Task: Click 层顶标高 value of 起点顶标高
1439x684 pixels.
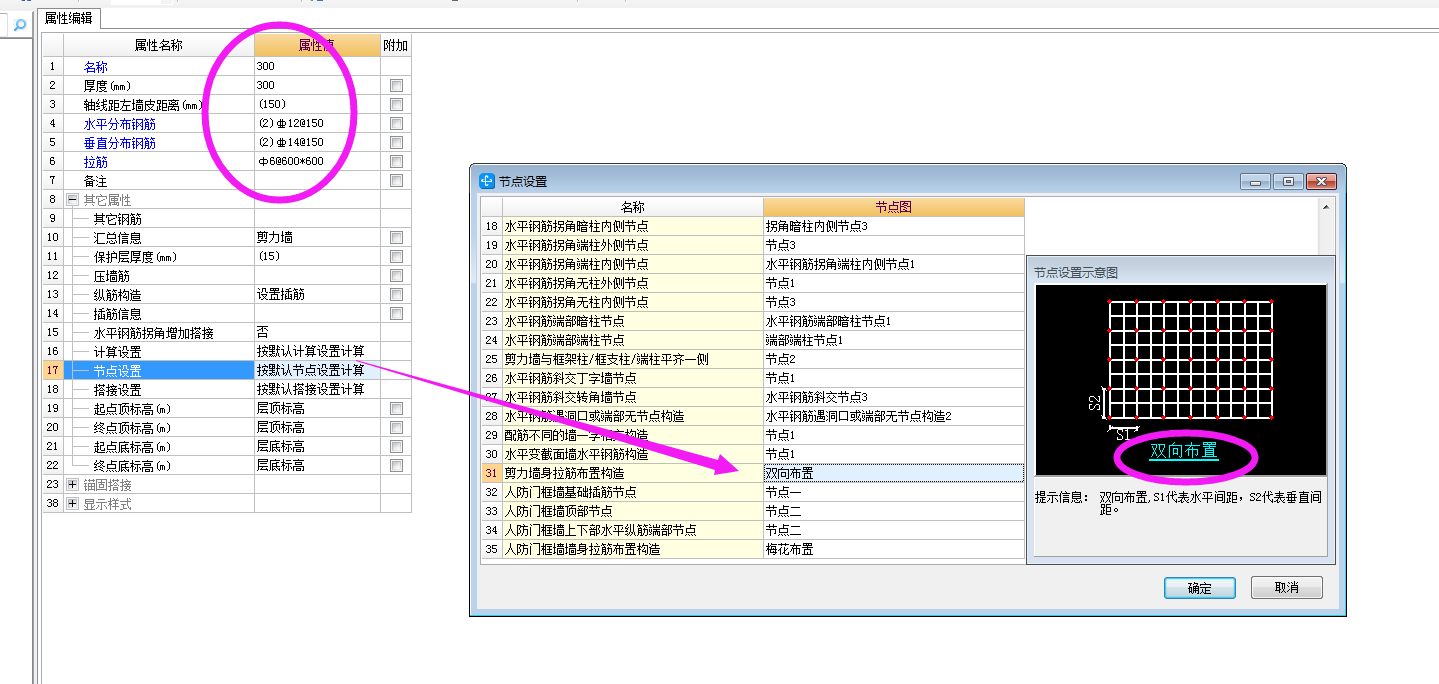Action: pyautogui.click(x=317, y=408)
